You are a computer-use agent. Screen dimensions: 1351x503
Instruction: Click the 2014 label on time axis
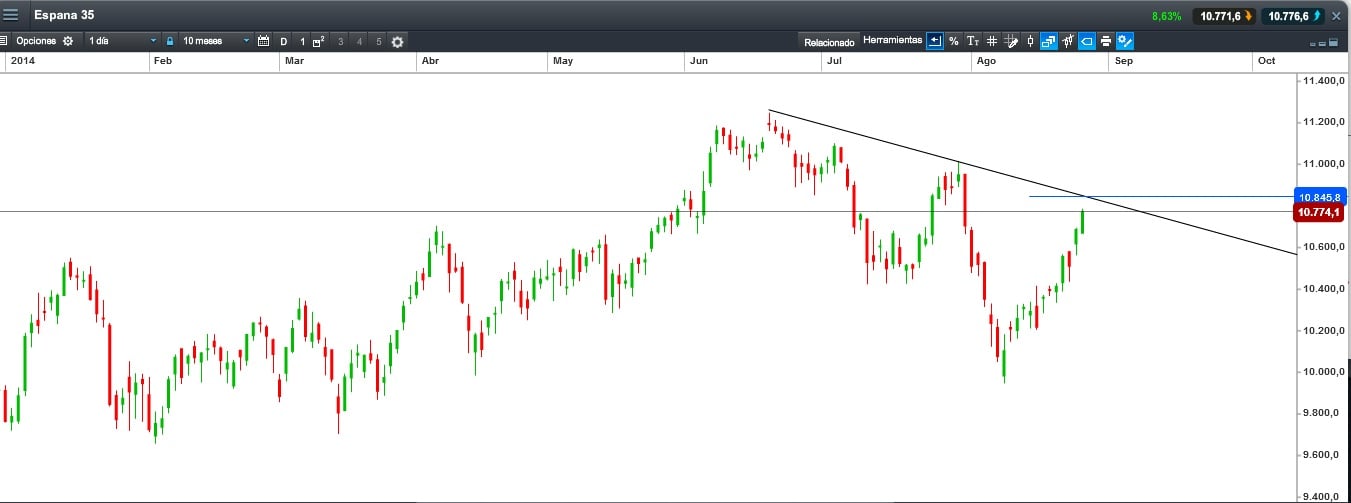pyautogui.click(x=22, y=61)
